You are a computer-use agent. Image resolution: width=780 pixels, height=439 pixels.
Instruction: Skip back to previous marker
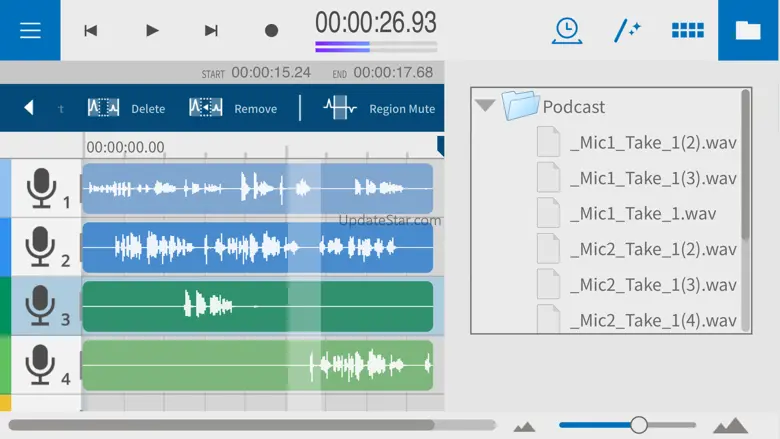(x=91, y=31)
